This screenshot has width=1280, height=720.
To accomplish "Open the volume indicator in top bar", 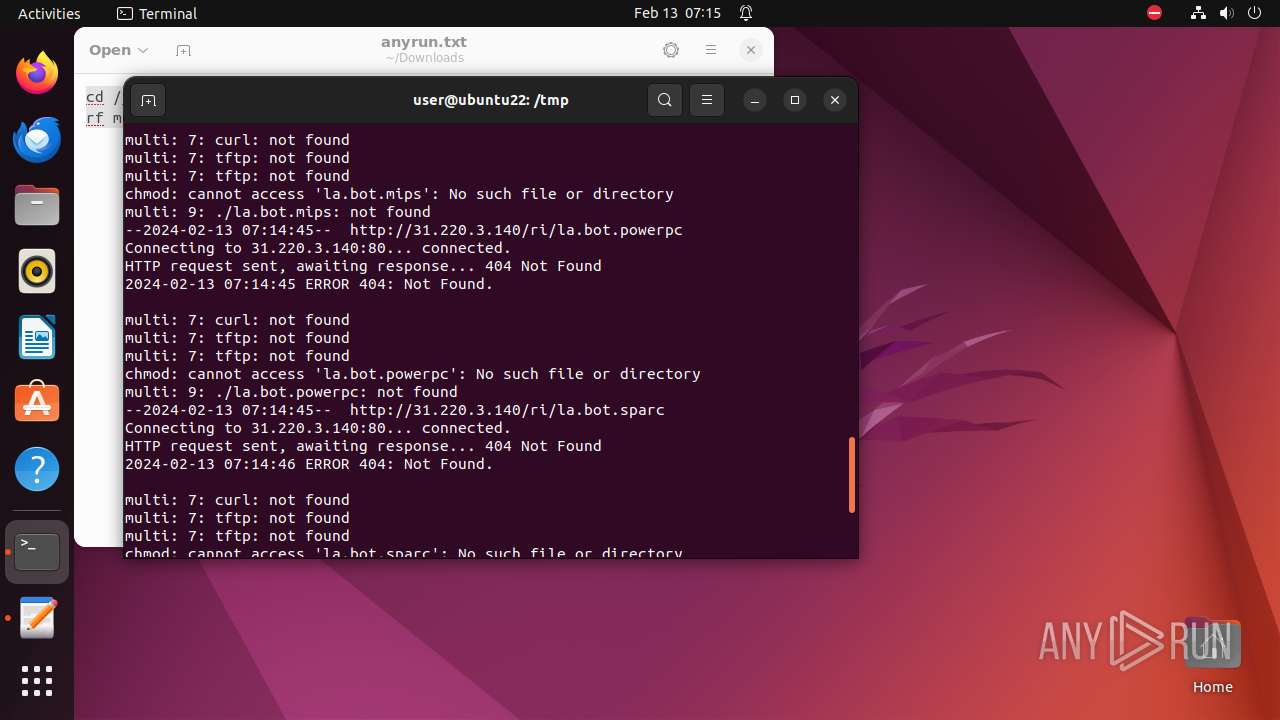I will (1227, 14).
